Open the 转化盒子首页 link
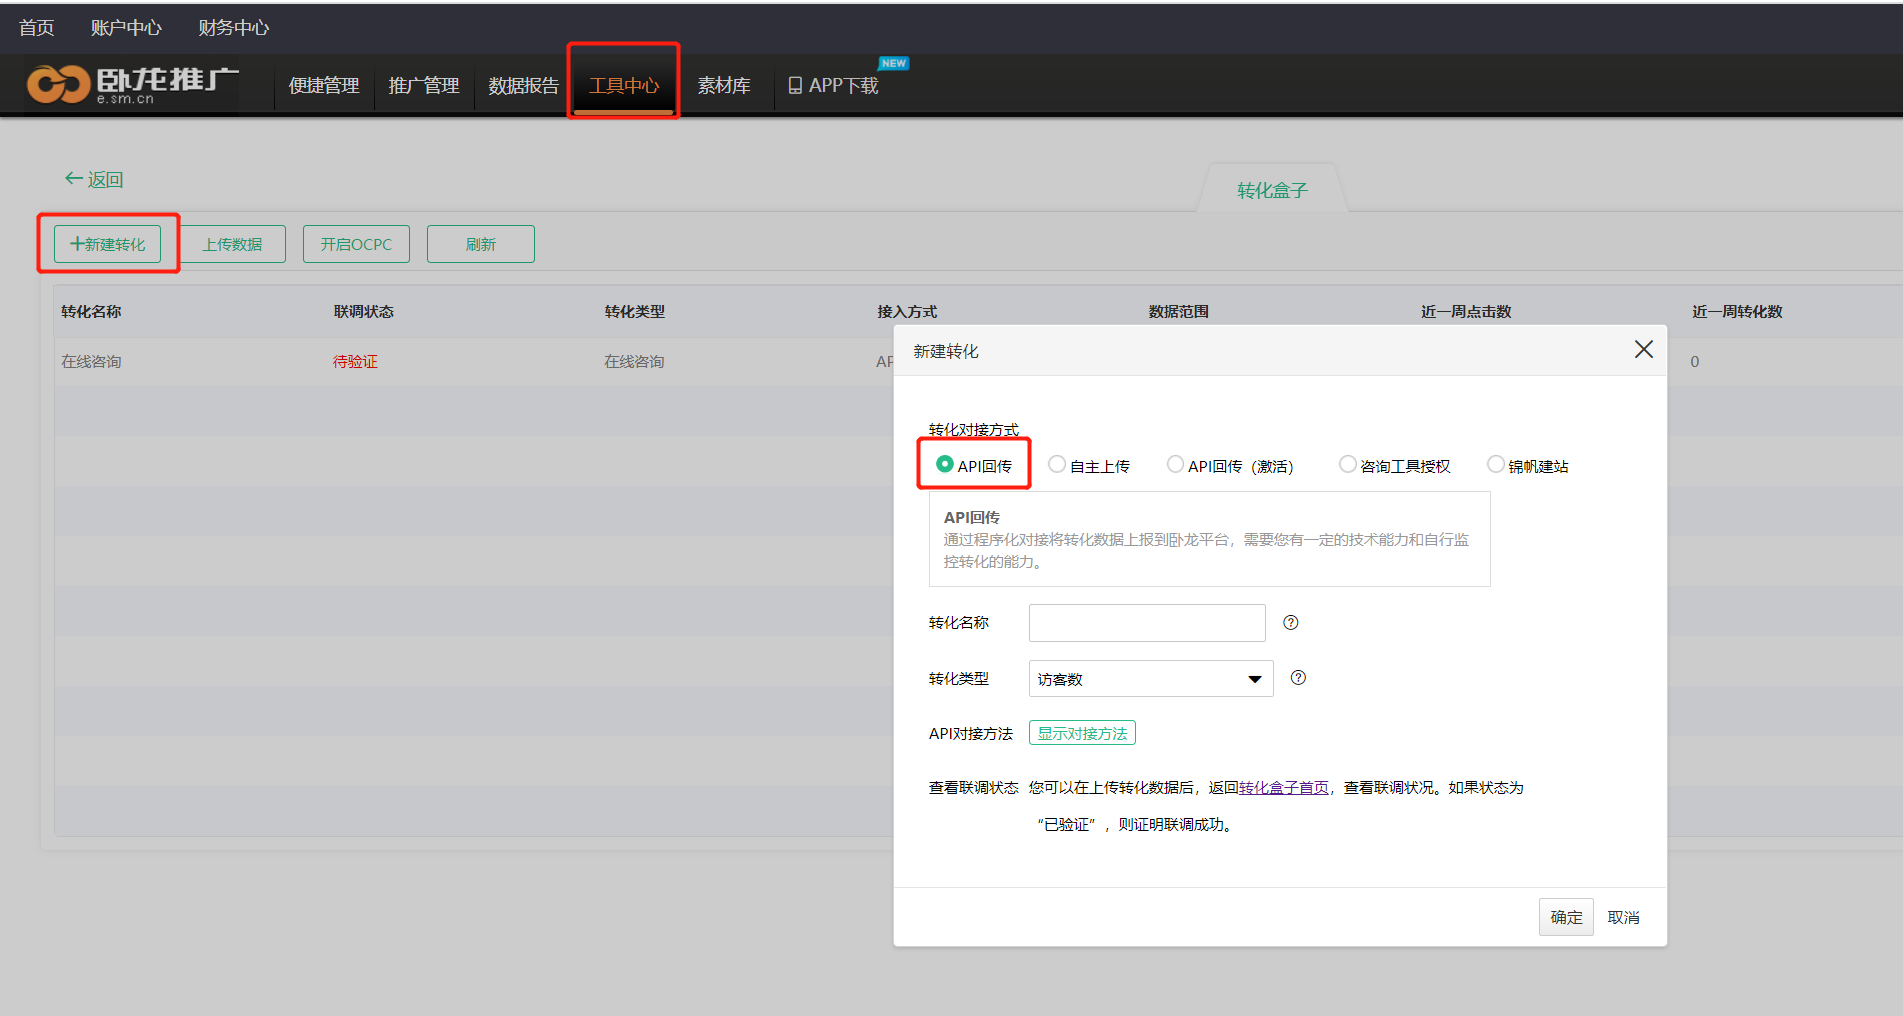 1283,788
